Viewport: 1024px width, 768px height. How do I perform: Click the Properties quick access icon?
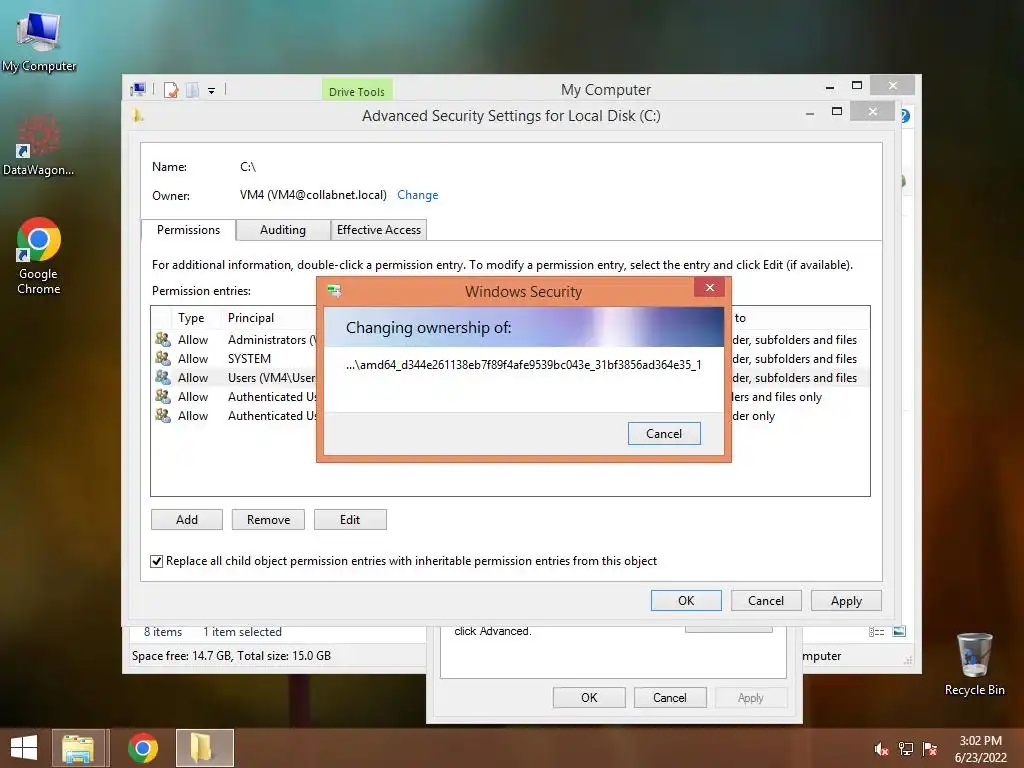[x=171, y=90]
